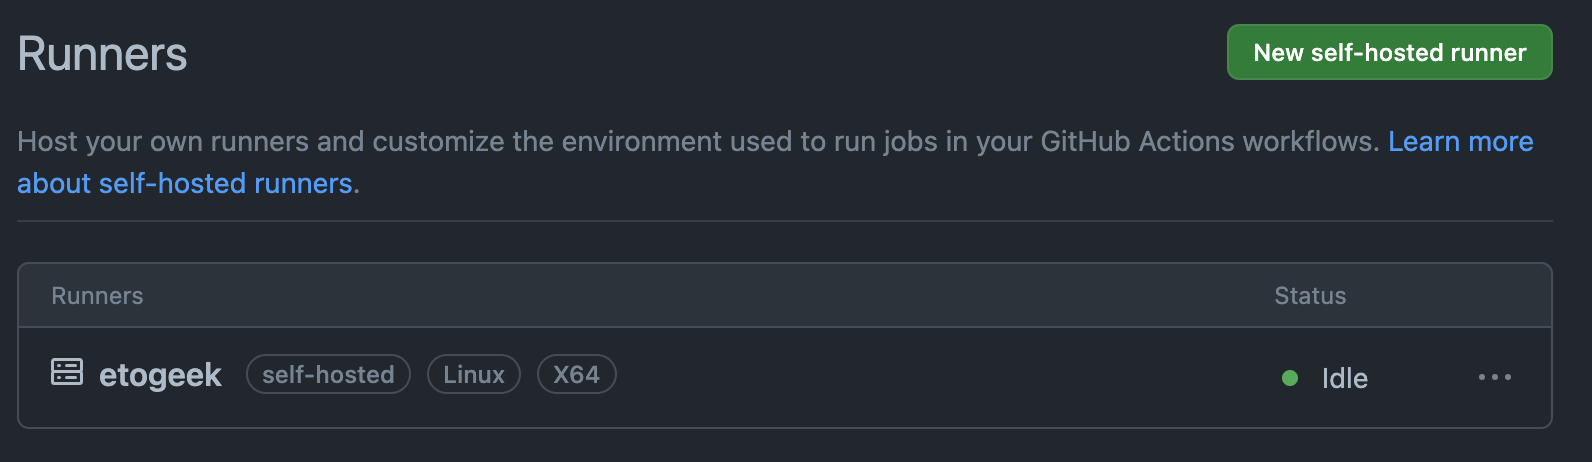Click empty area of the table header row
The image size is (1592, 462).
coord(700,296)
